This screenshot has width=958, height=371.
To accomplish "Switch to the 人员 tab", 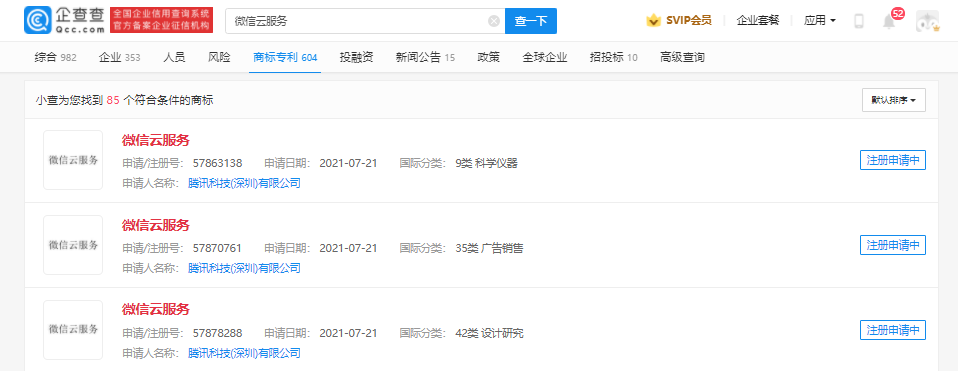I will click(174, 57).
